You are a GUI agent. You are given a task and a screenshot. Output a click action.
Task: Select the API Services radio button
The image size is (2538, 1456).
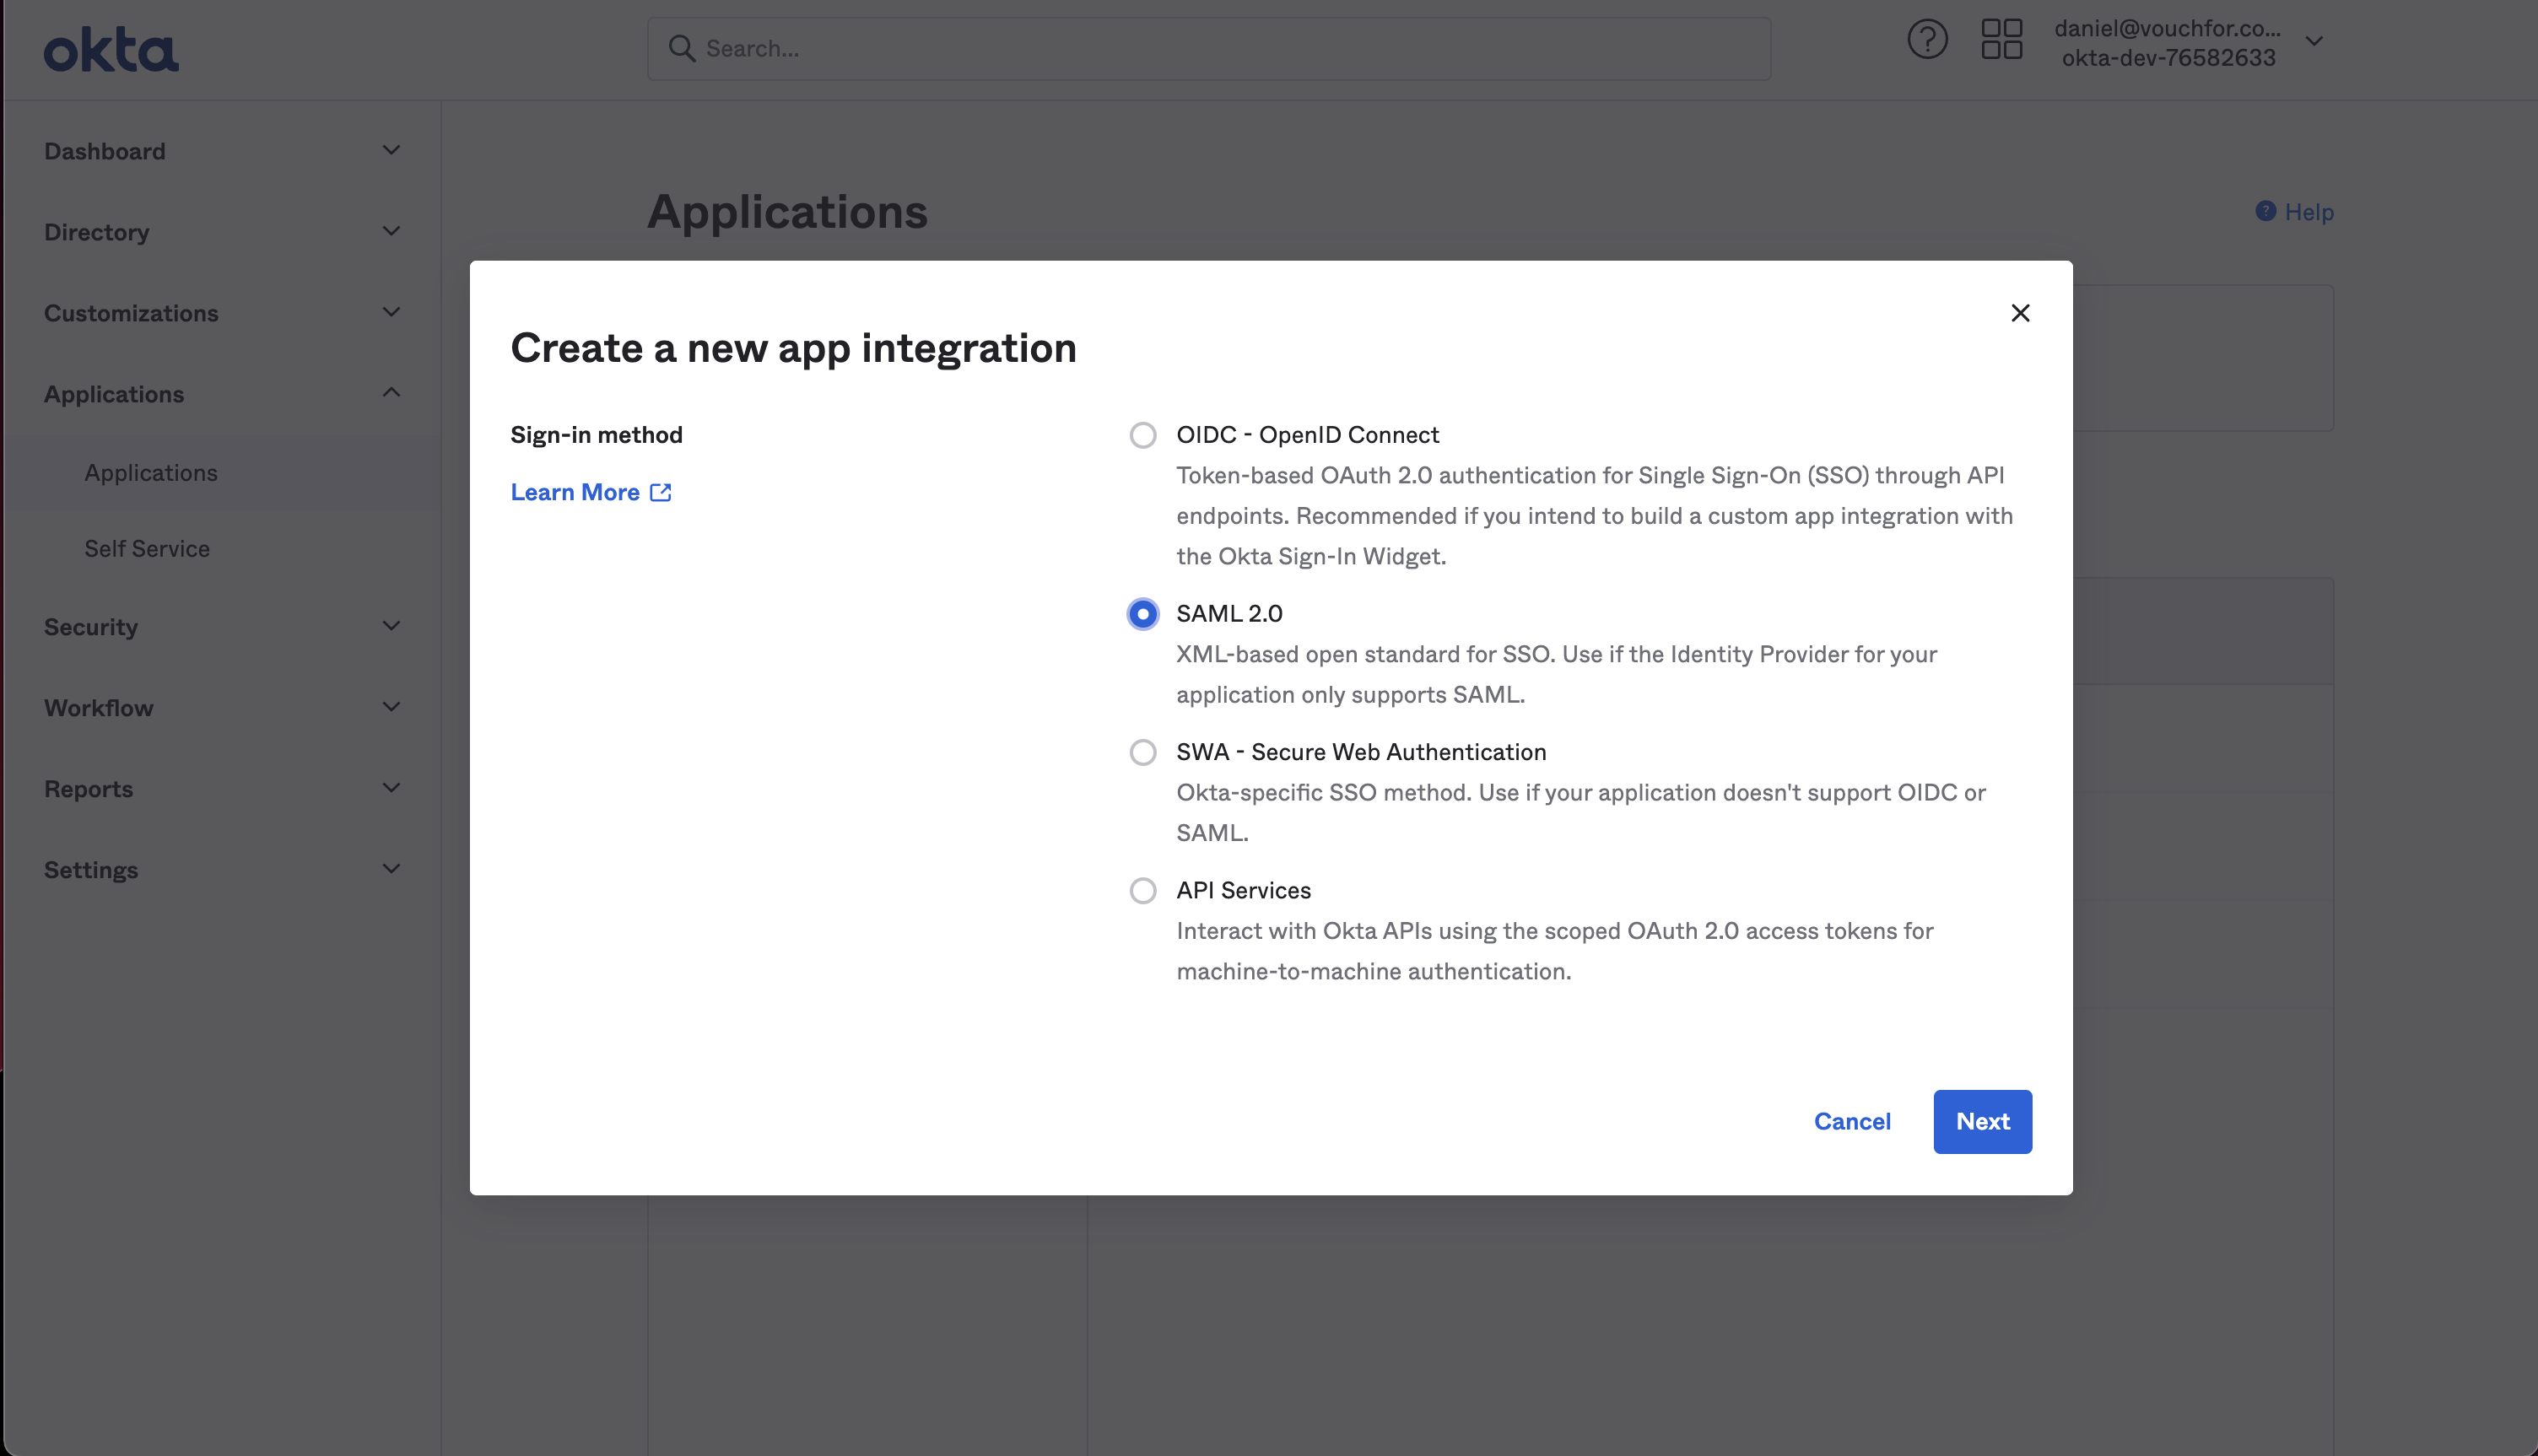(x=1143, y=890)
